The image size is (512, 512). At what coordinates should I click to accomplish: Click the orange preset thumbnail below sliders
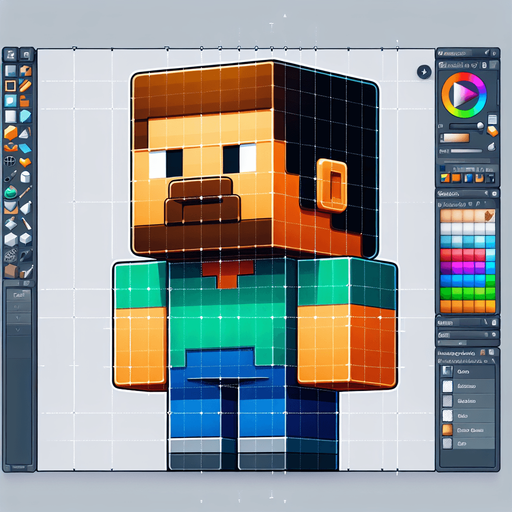pyautogui.click(x=456, y=178)
